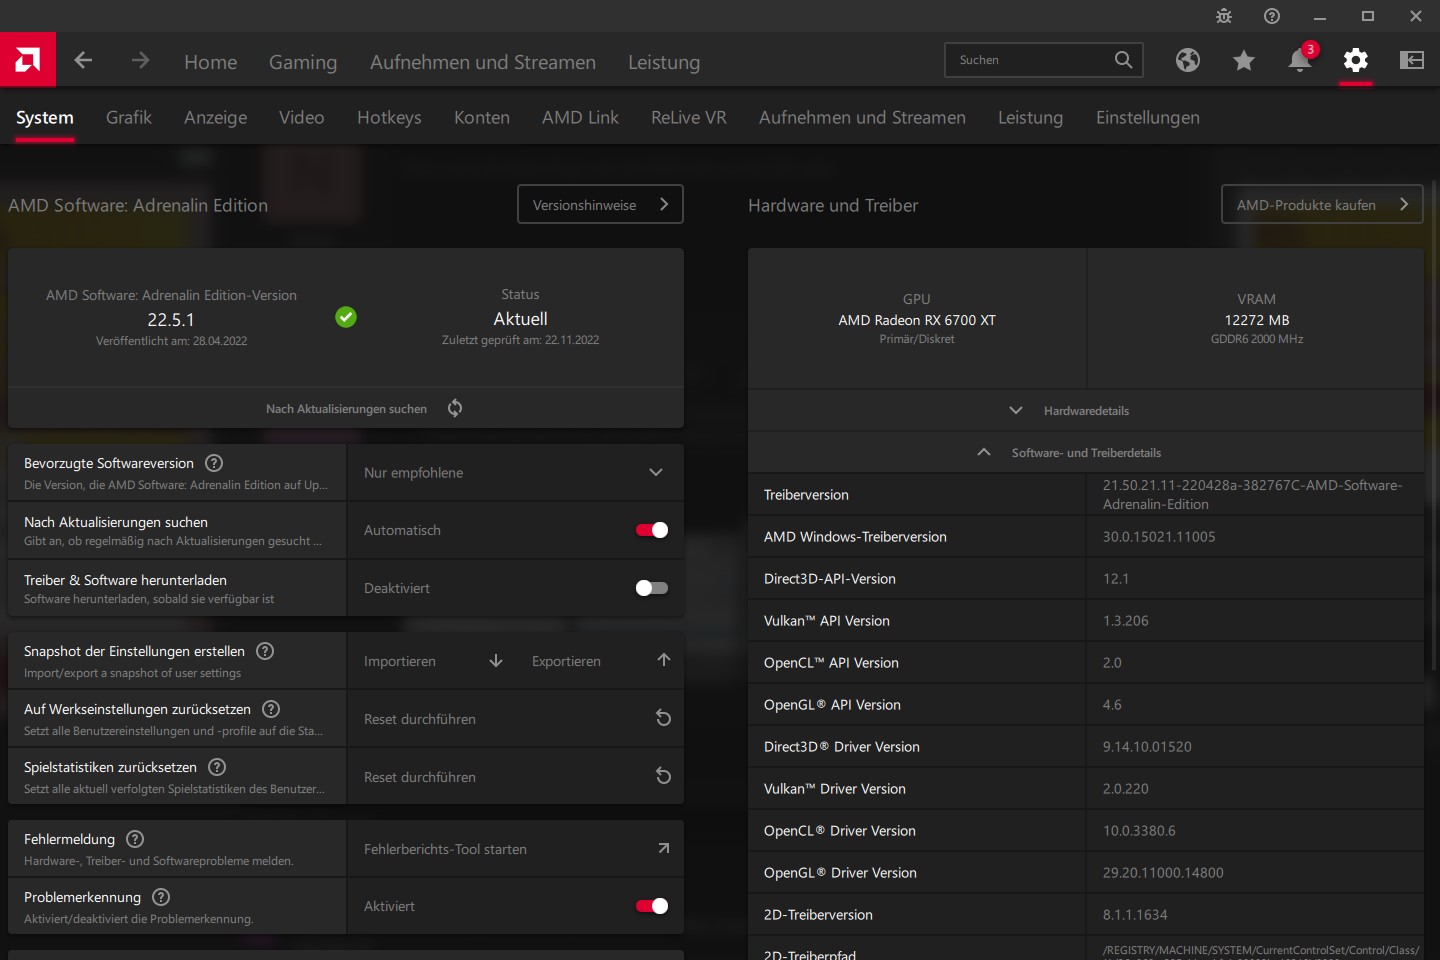The height and width of the screenshot is (960, 1440).
Task: Open ReLive VR tab
Action: 688,117
